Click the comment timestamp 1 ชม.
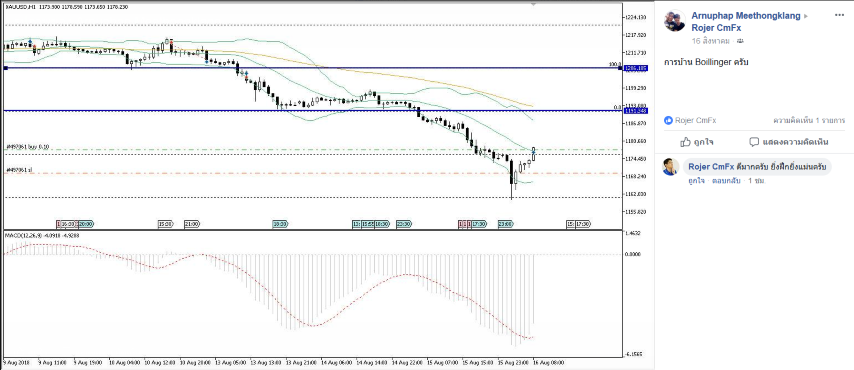The height and width of the screenshot is (370, 854). (757, 180)
